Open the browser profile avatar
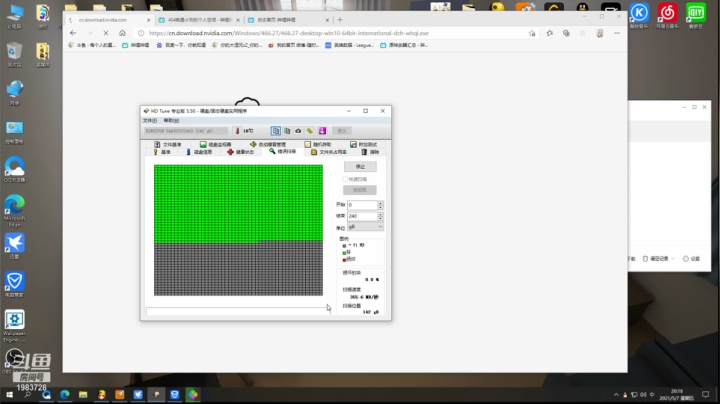720x404 pixels. tap(600, 33)
